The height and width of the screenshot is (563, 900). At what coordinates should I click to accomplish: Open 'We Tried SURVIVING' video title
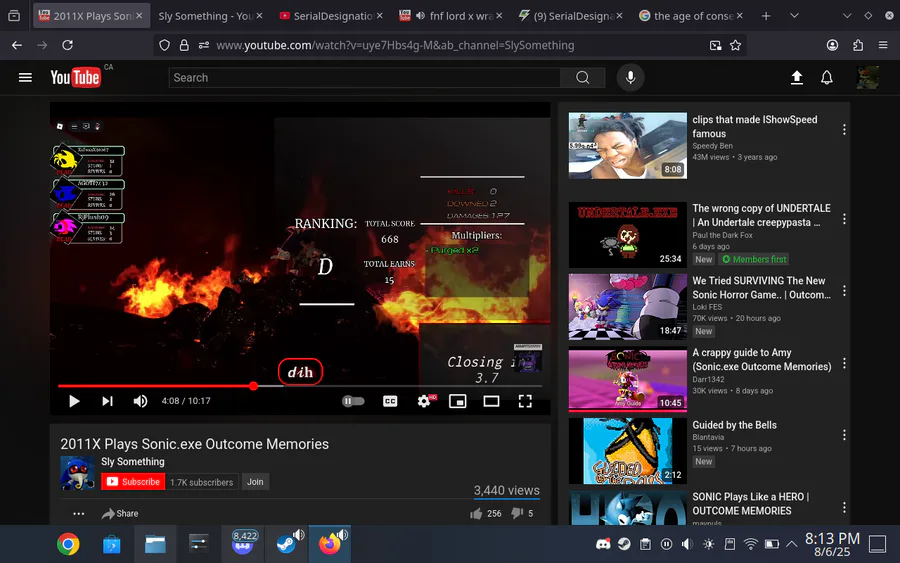tap(761, 288)
